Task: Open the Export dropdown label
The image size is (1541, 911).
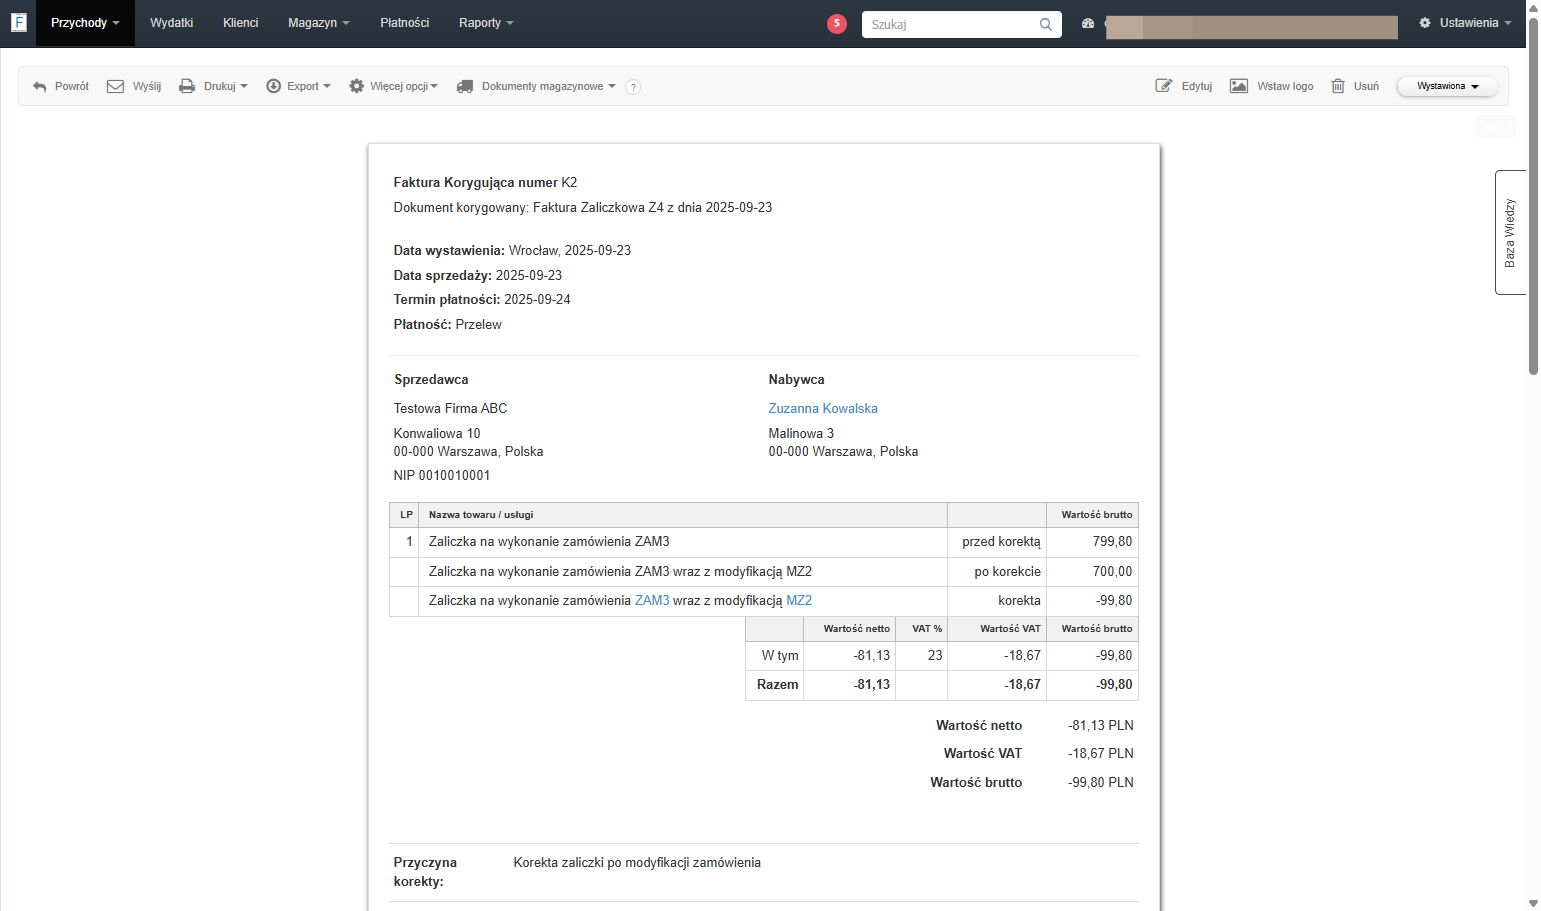Action: 308,87
